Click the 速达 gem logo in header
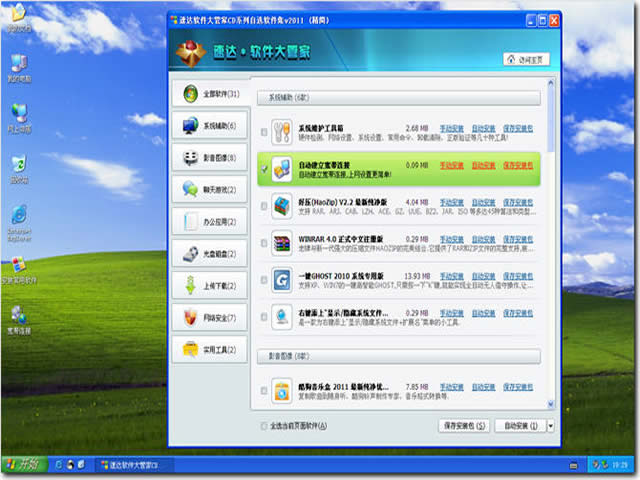640x480 pixels. (x=191, y=53)
